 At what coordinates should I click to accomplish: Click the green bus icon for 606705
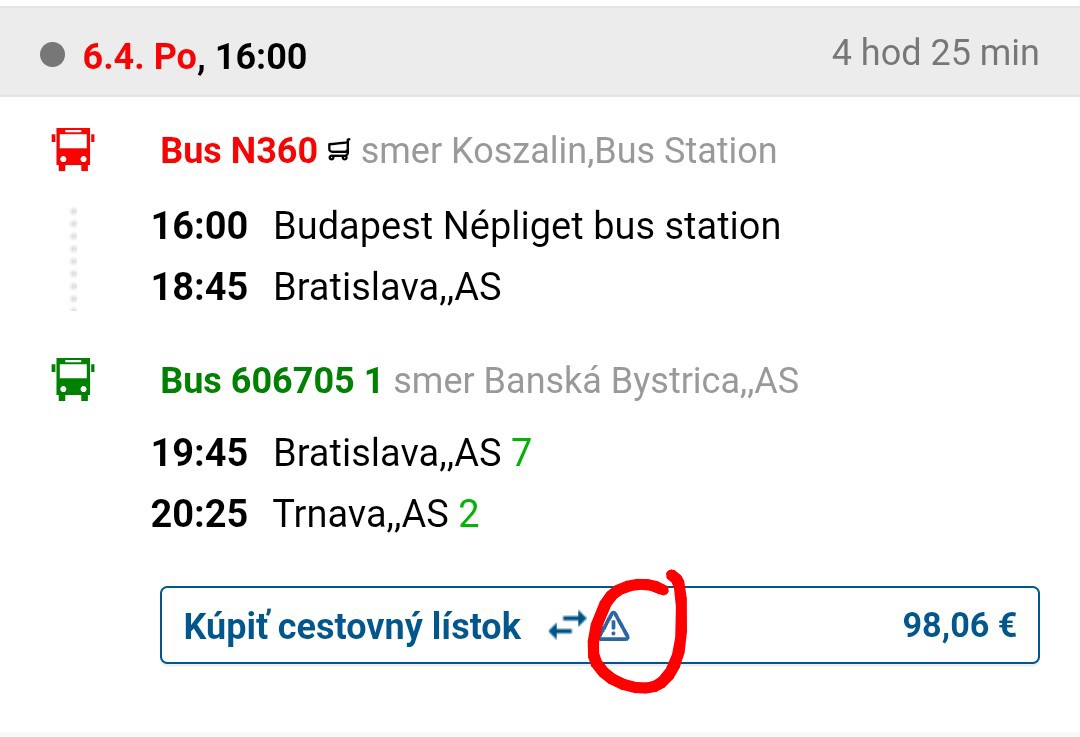click(x=72, y=380)
